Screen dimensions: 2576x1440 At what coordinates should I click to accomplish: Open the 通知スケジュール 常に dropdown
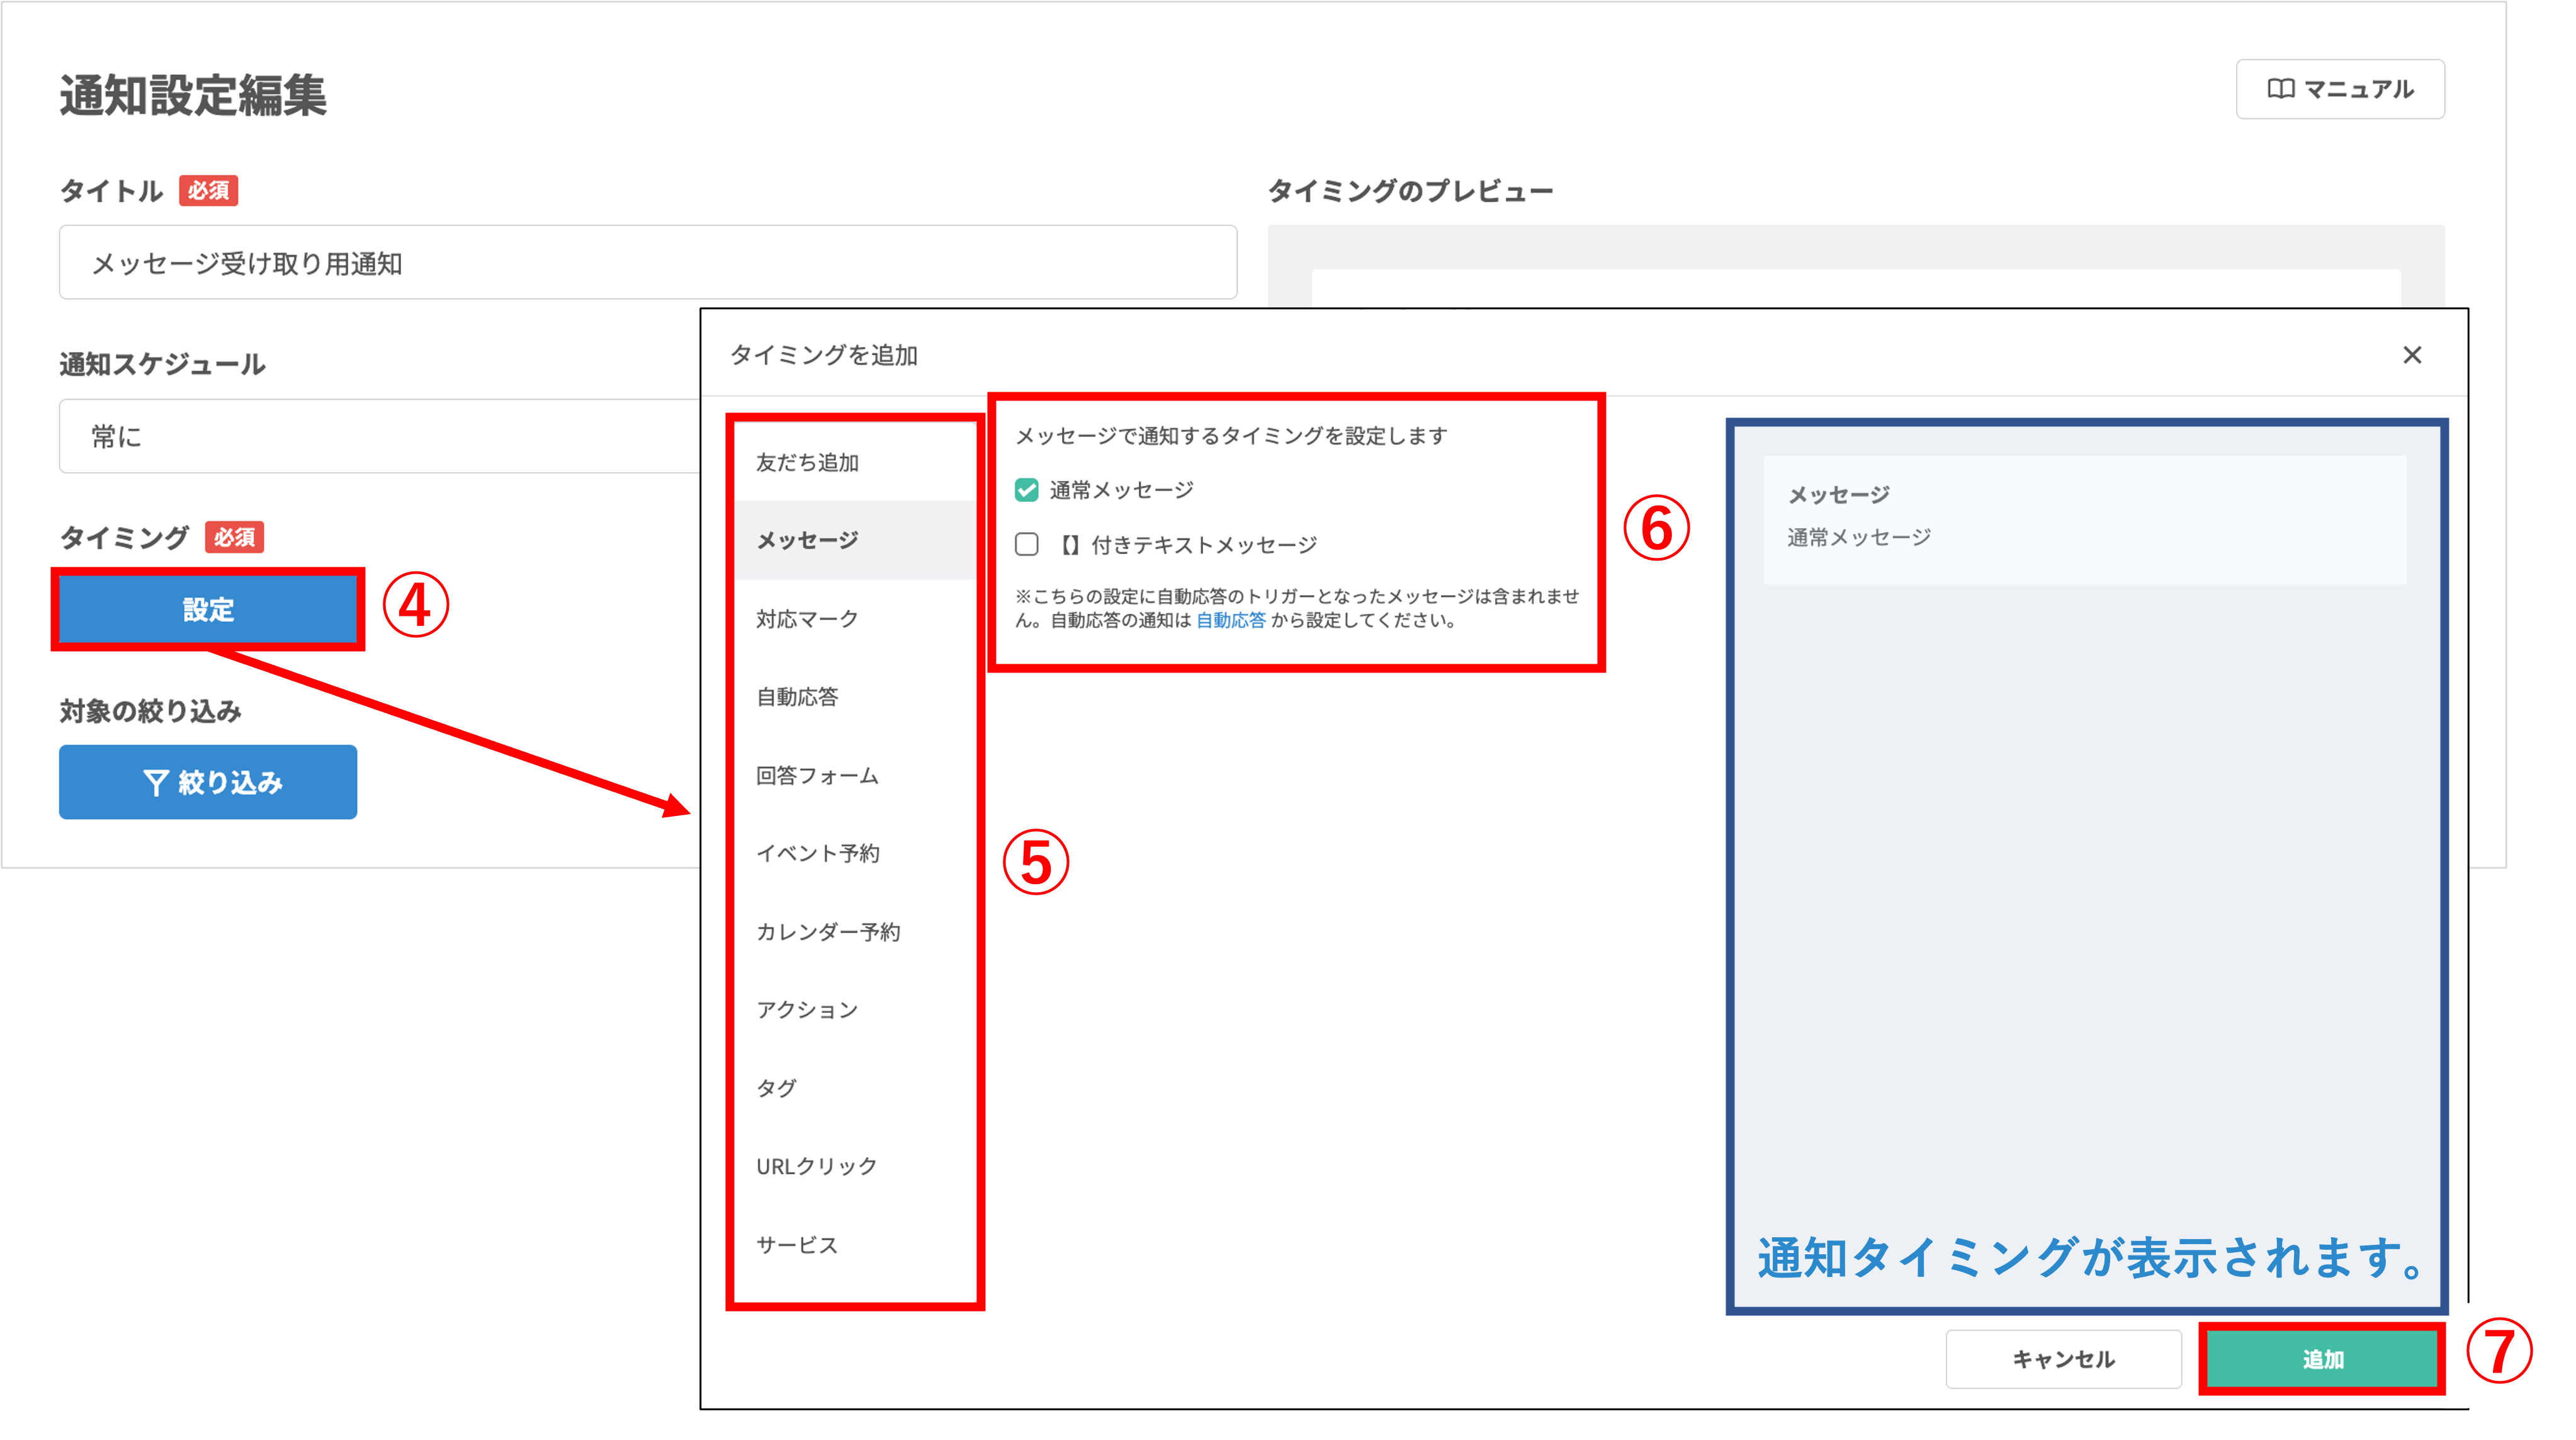pyautogui.click(x=380, y=436)
